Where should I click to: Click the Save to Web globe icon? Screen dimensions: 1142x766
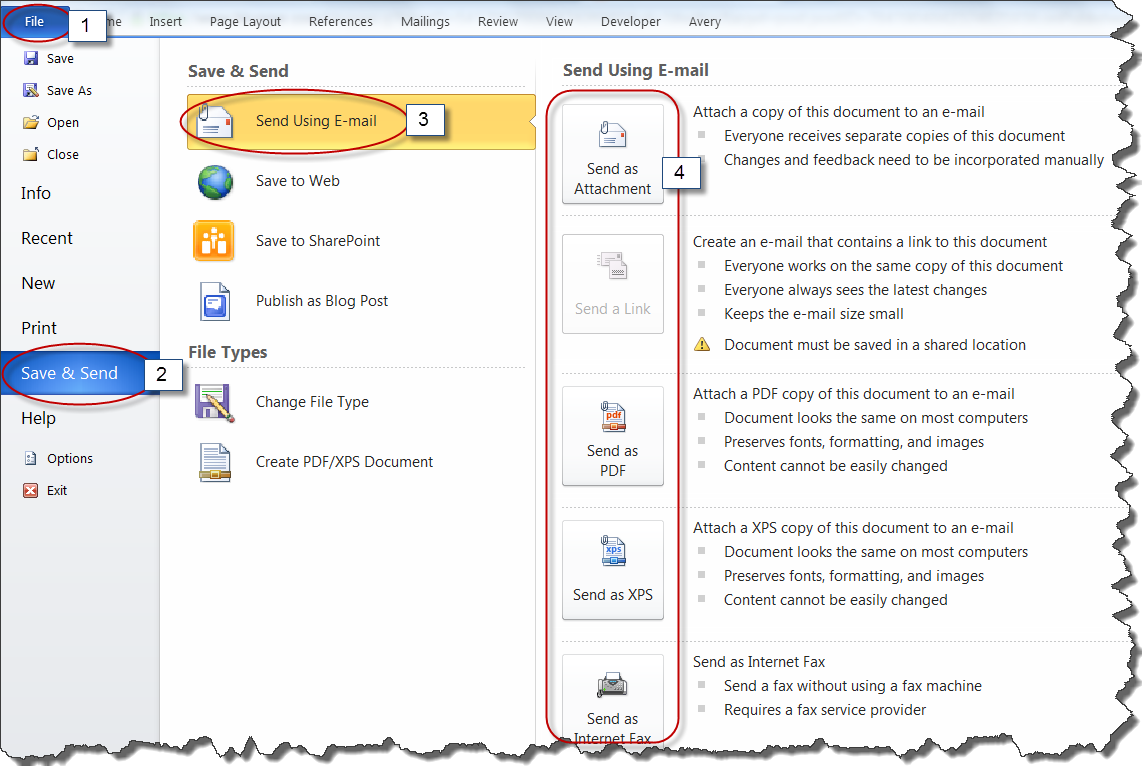pyautogui.click(x=215, y=181)
